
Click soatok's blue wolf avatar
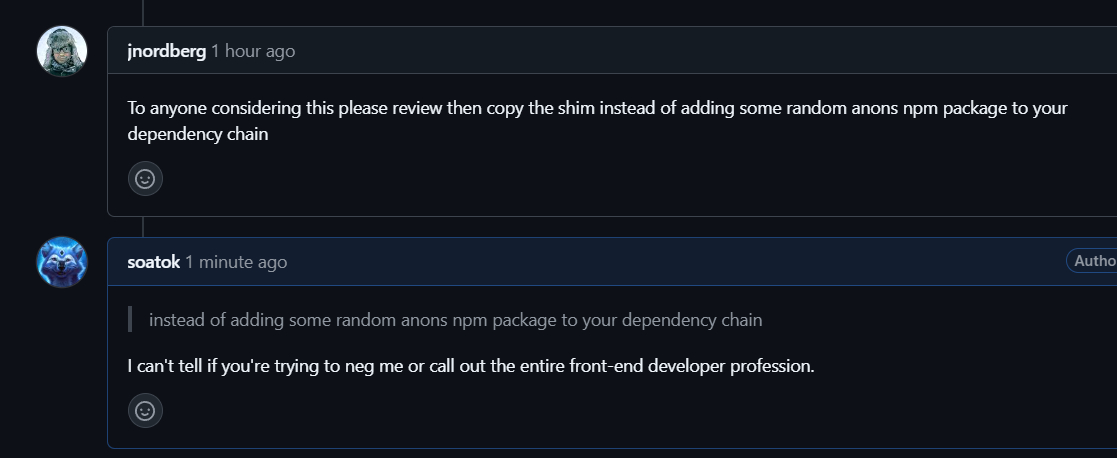click(x=62, y=262)
